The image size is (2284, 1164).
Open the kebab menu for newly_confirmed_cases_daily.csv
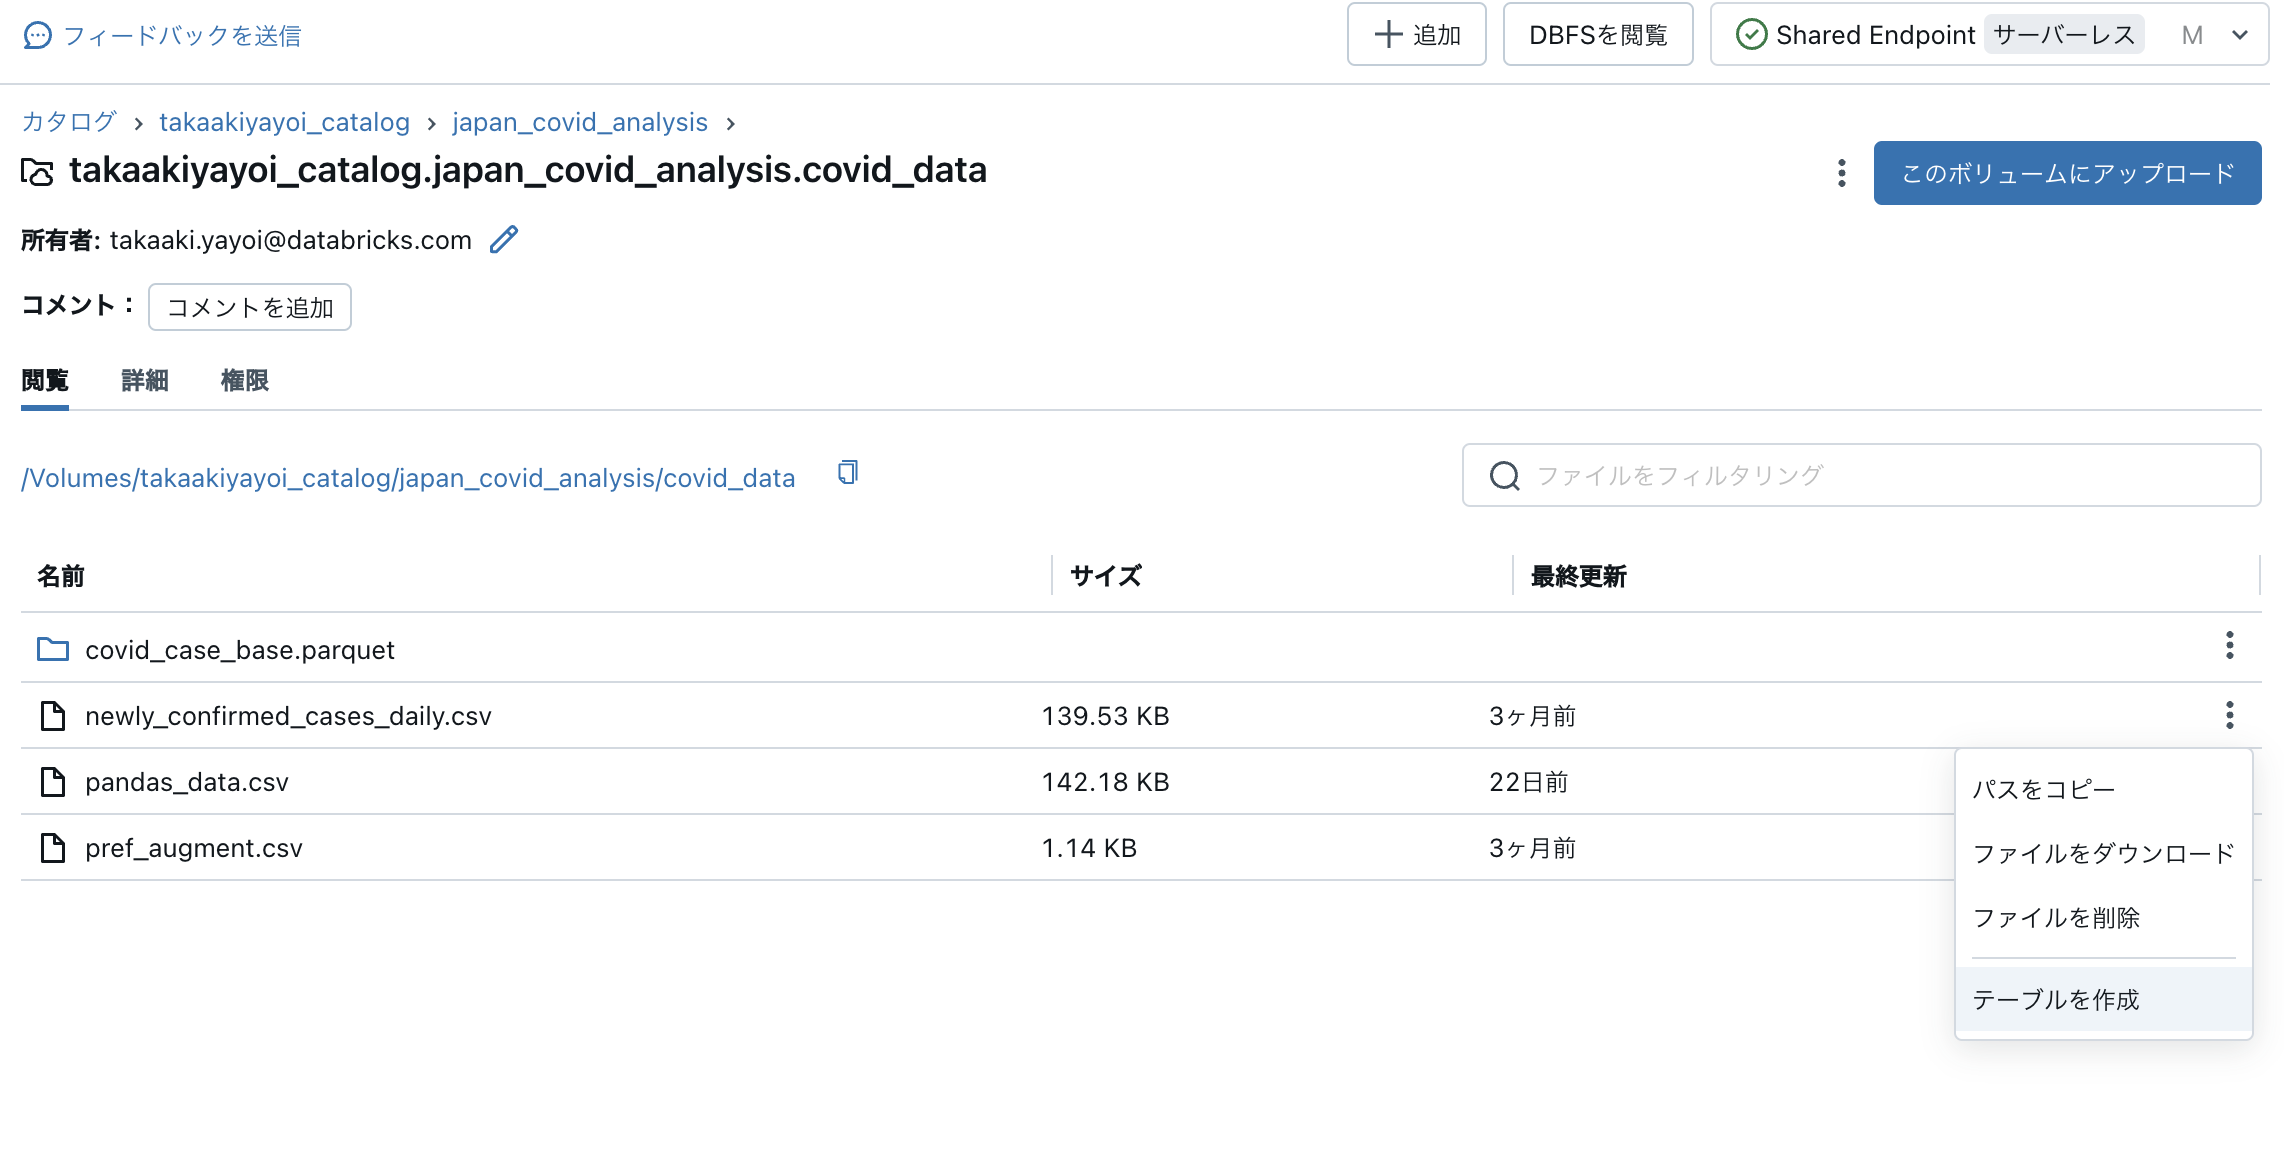point(2230,714)
